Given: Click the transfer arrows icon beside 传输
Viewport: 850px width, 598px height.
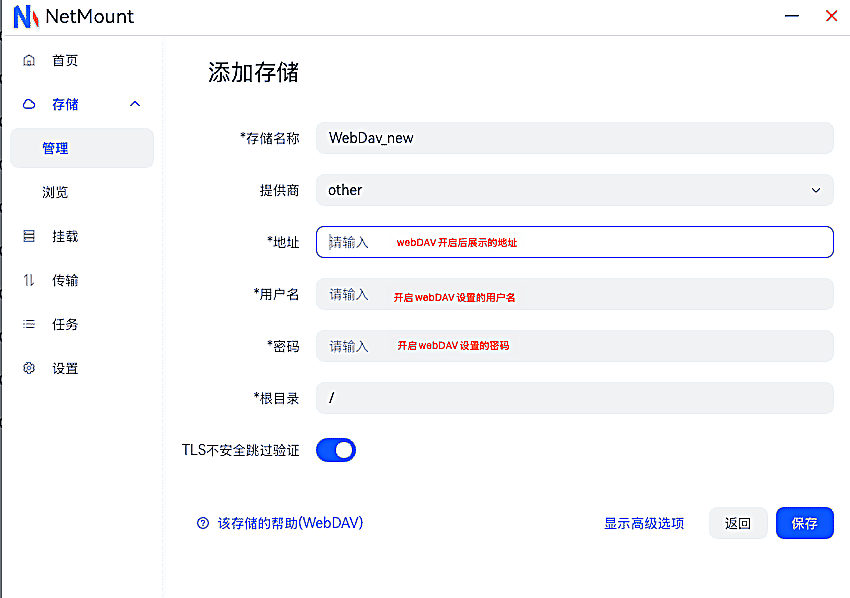Looking at the screenshot, I should click(29, 280).
